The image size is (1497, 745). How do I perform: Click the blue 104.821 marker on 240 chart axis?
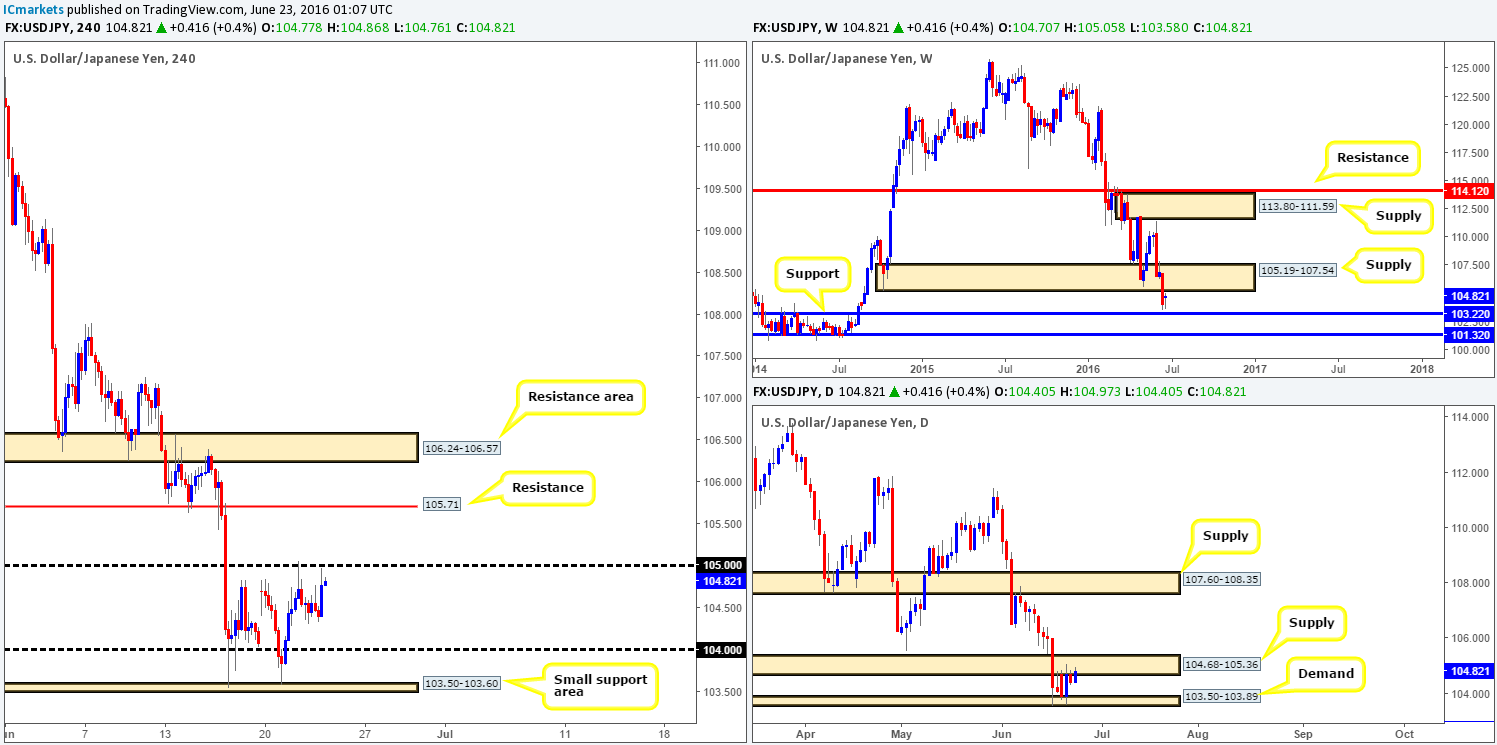tap(719, 580)
